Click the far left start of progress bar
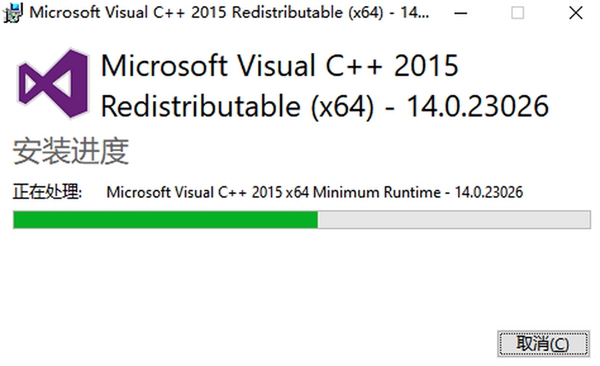The image size is (600, 366). click(x=18, y=220)
